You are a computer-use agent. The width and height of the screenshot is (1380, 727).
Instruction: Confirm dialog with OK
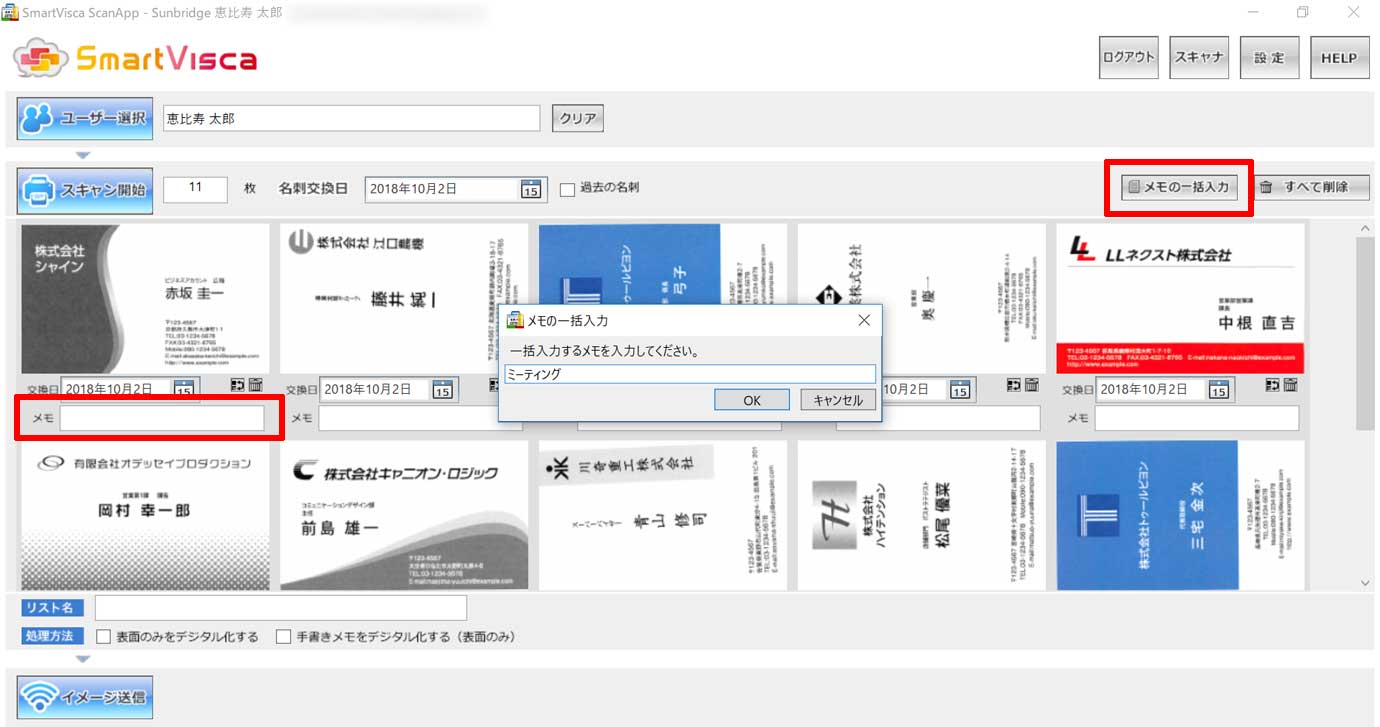[x=752, y=400]
